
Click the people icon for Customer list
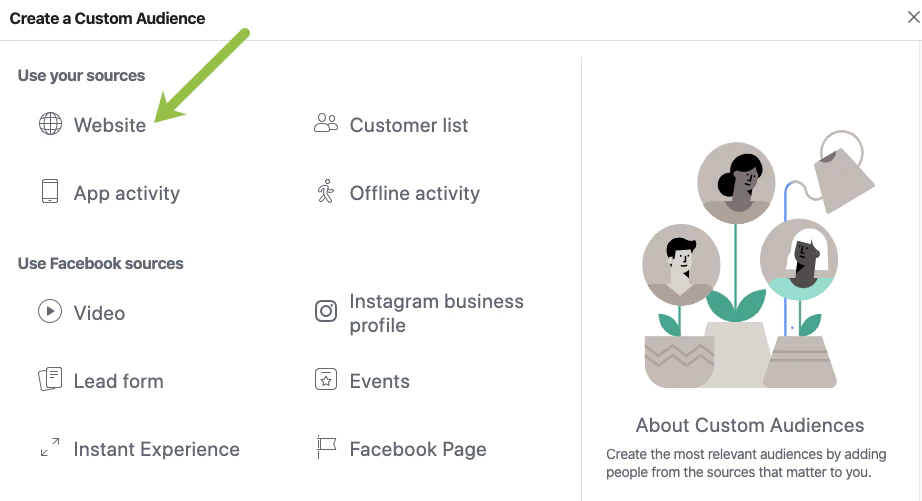click(326, 124)
